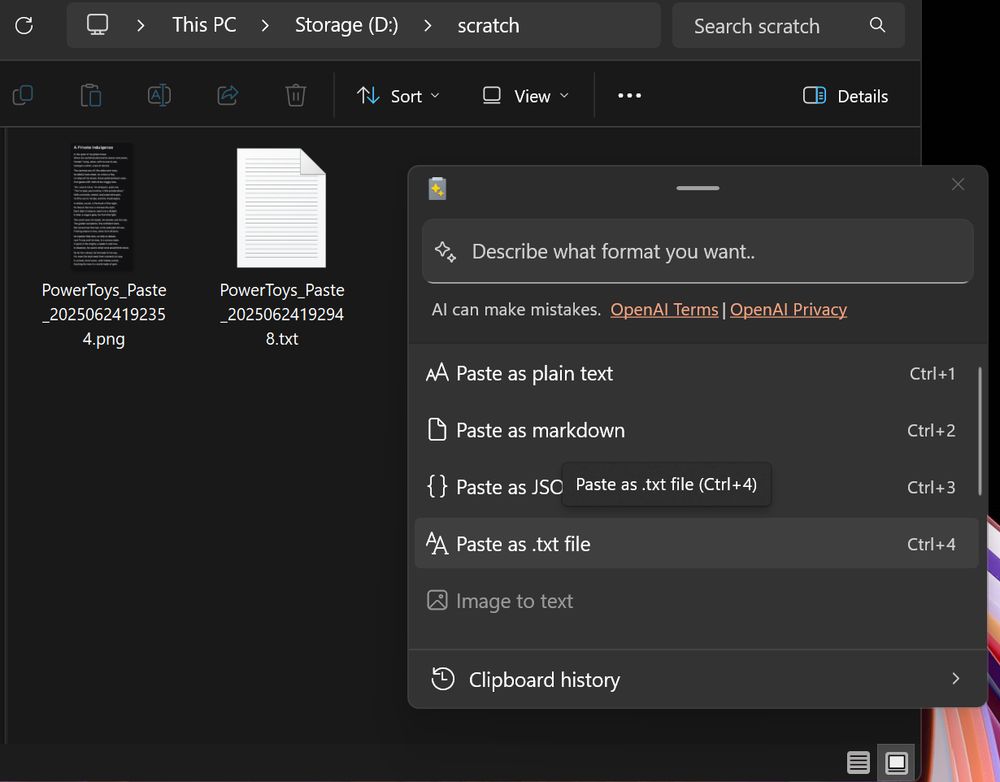Expand Clipboard history with chevron
Image resolution: width=1000 pixels, height=782 pixels.
[x=955, y=679]
